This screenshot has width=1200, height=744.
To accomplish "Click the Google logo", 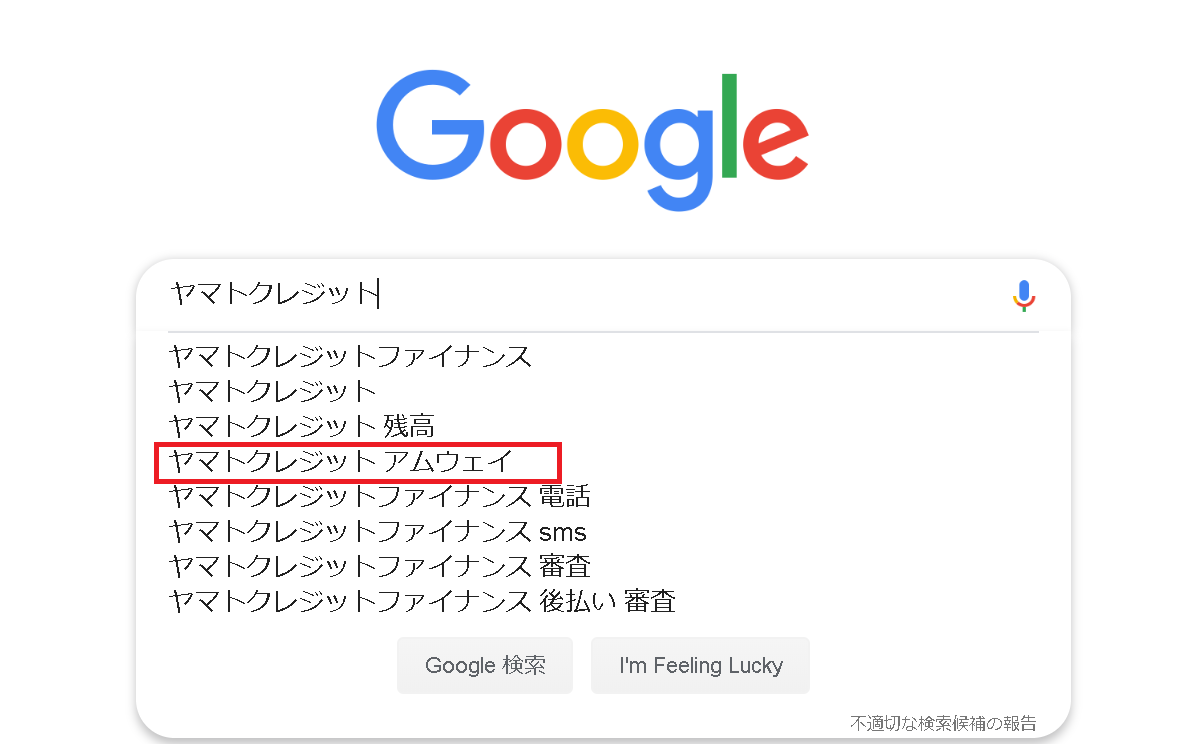I will [x=593, y=138].
